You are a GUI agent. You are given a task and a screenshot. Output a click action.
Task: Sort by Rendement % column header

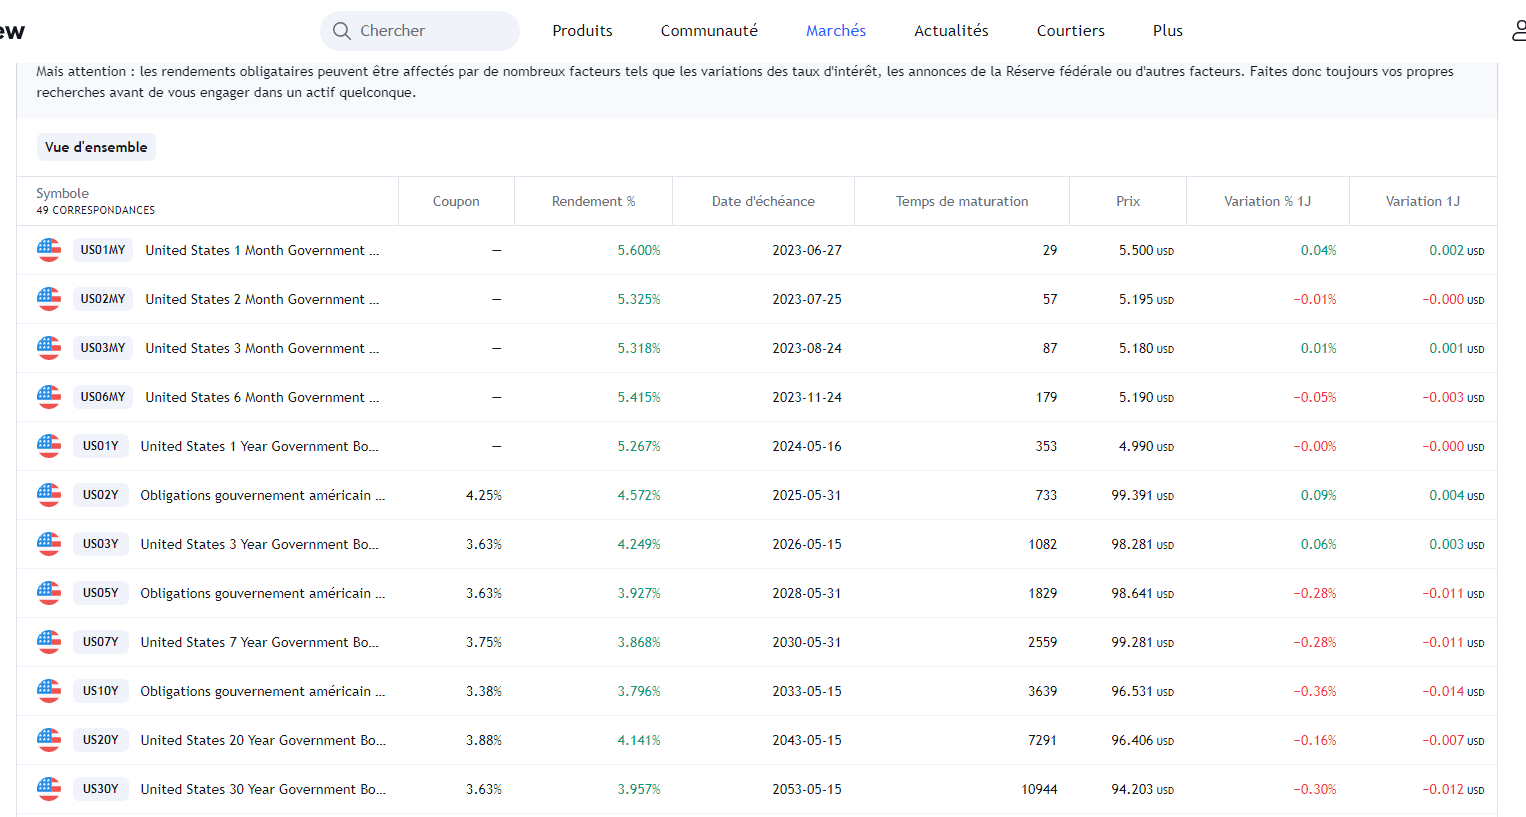pos(593,201)
